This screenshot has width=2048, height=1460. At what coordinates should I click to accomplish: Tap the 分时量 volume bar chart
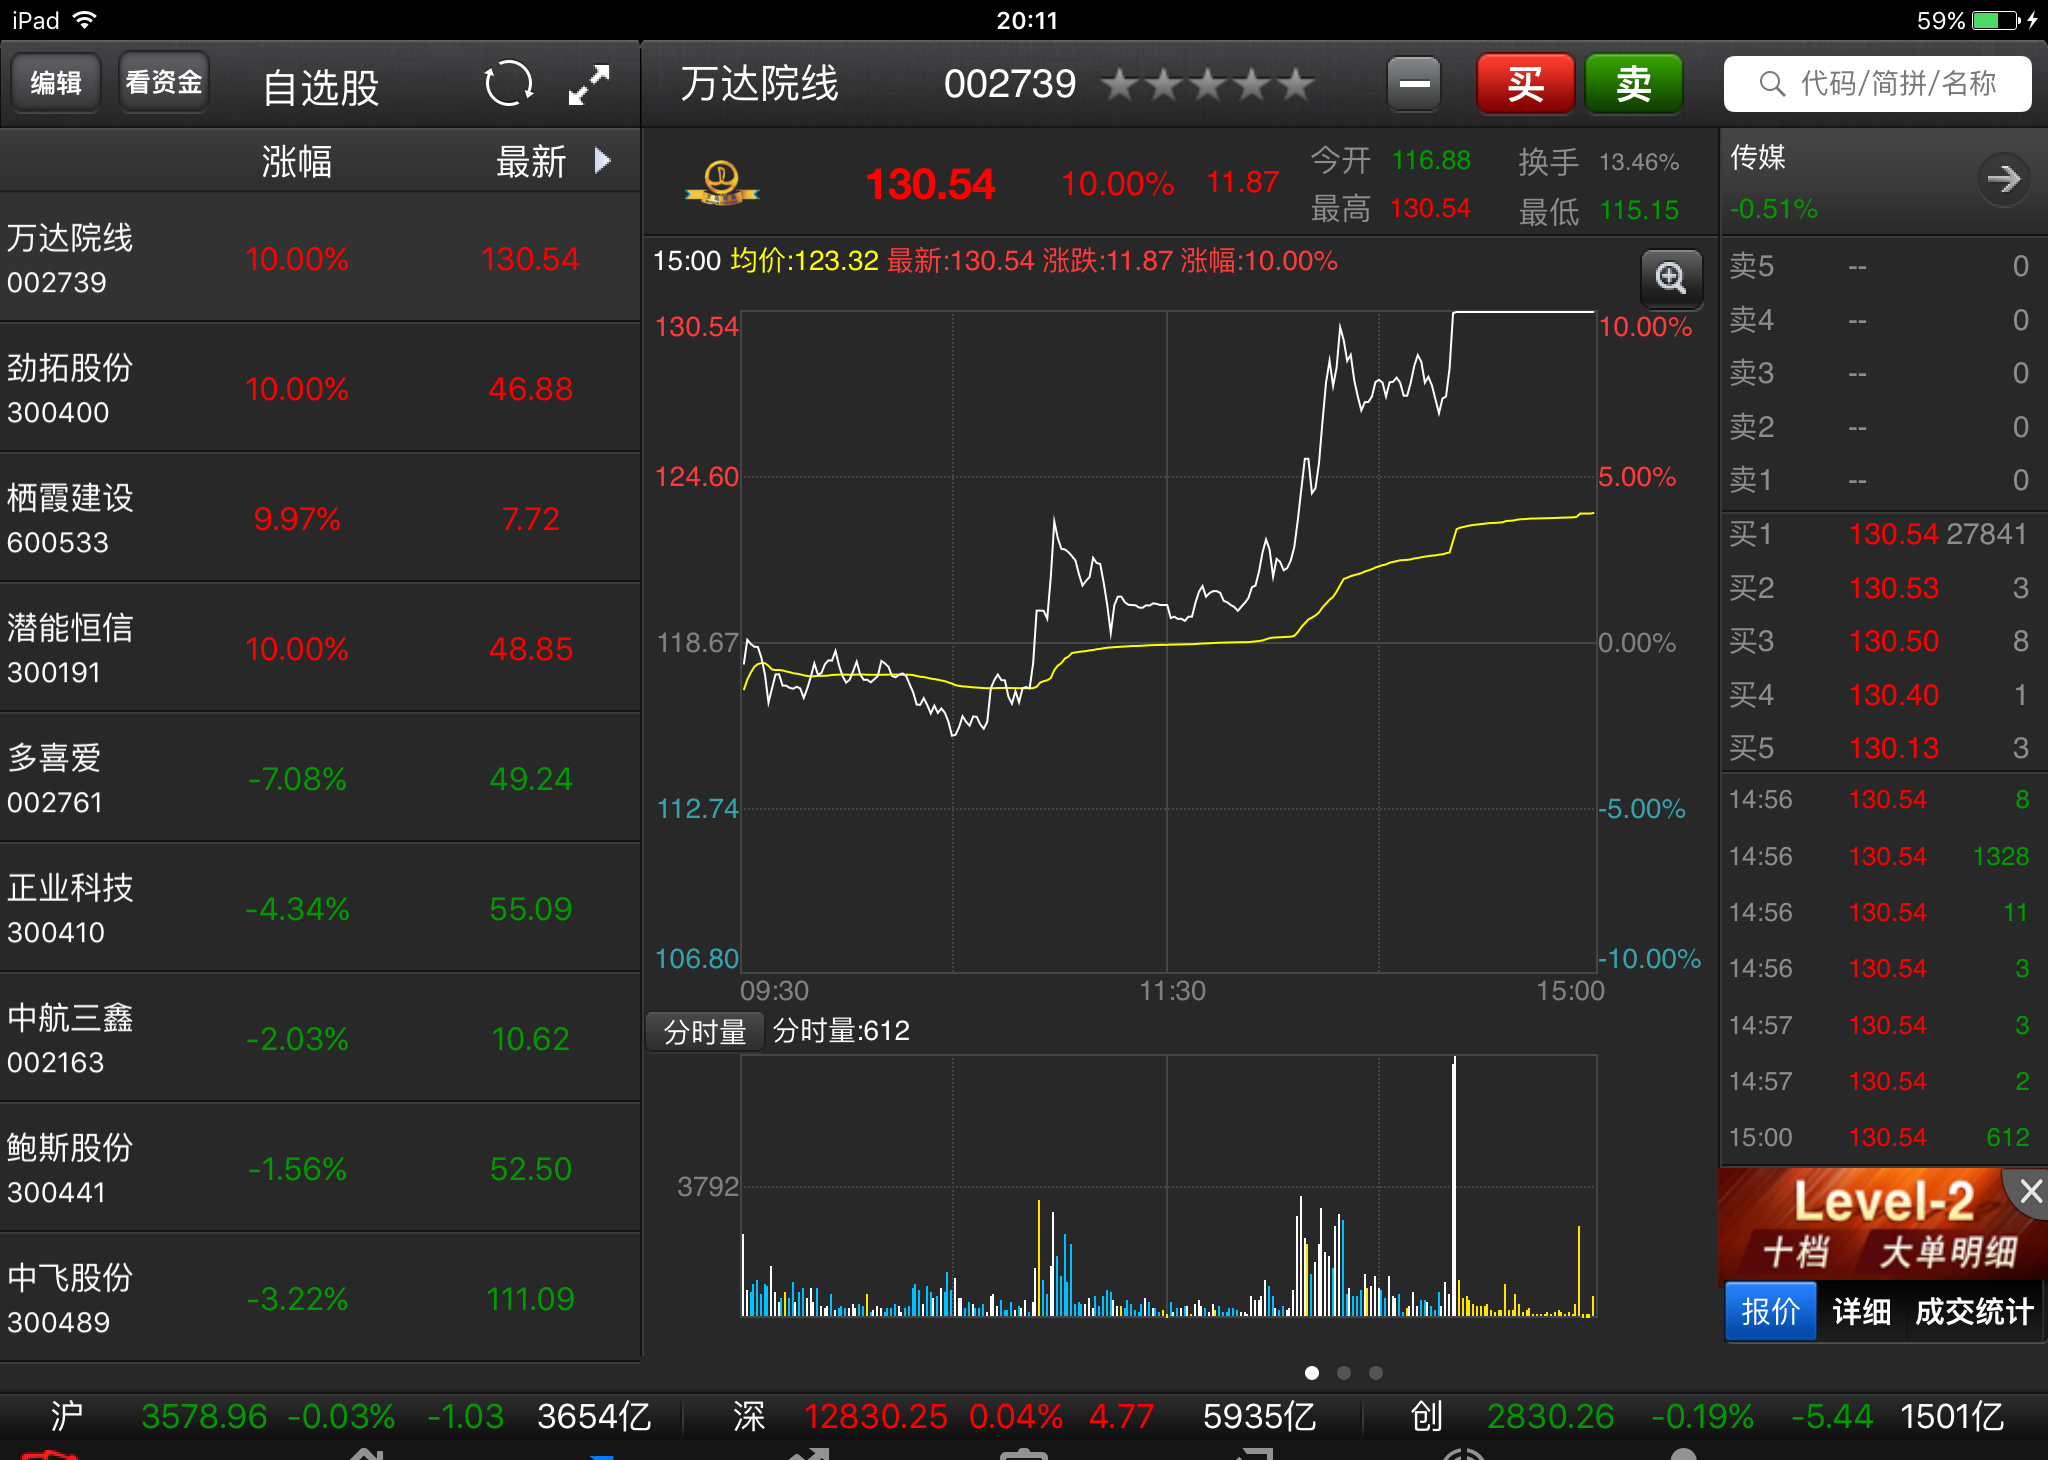1168,1186
